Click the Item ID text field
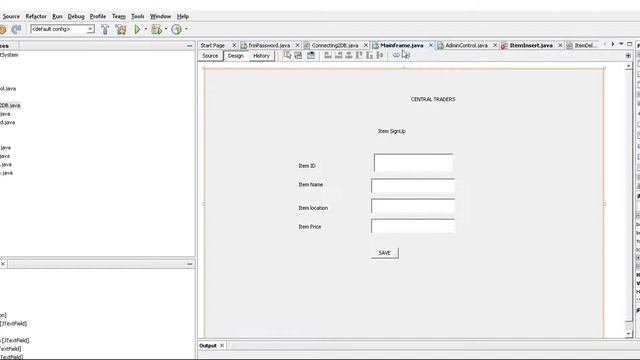This screenshot has width=640, height=360. (x=413, y=163)
